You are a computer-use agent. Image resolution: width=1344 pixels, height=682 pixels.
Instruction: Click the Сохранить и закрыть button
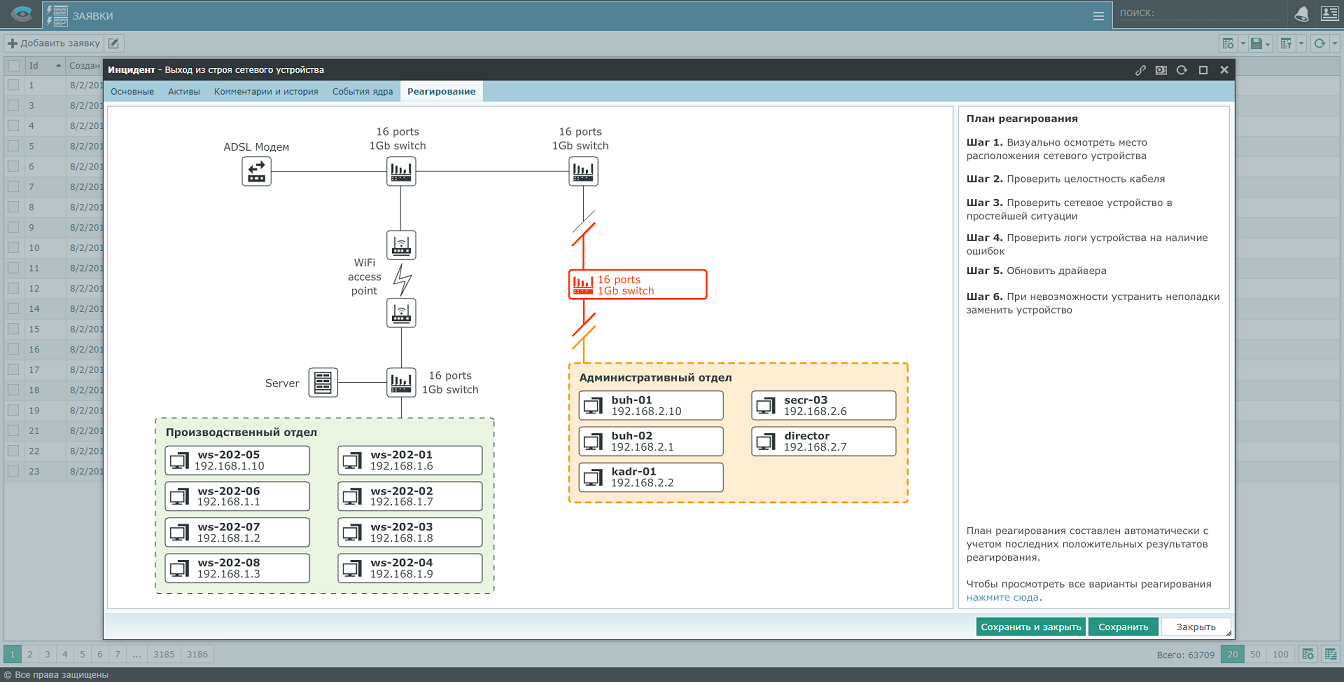[1030, 627]
